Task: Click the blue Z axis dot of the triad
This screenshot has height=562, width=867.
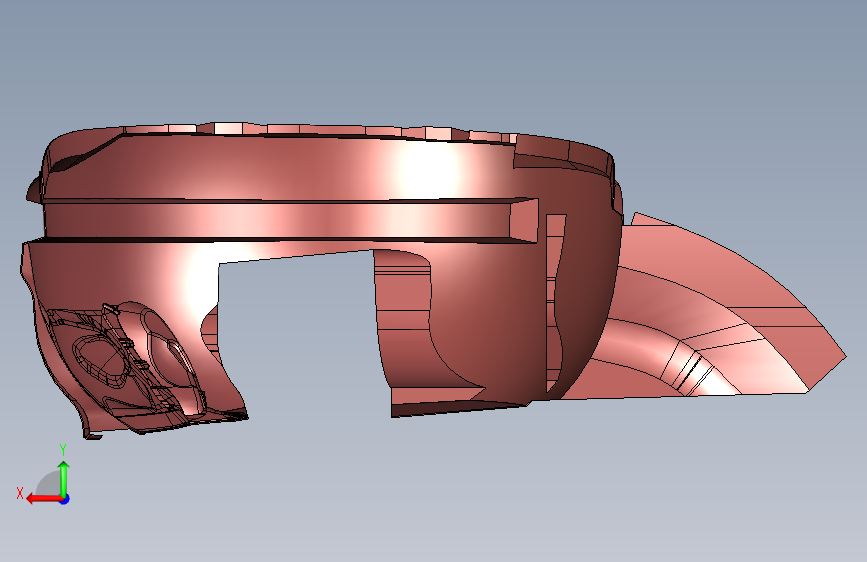Action: pyautogui.click(x=65, y=499)
